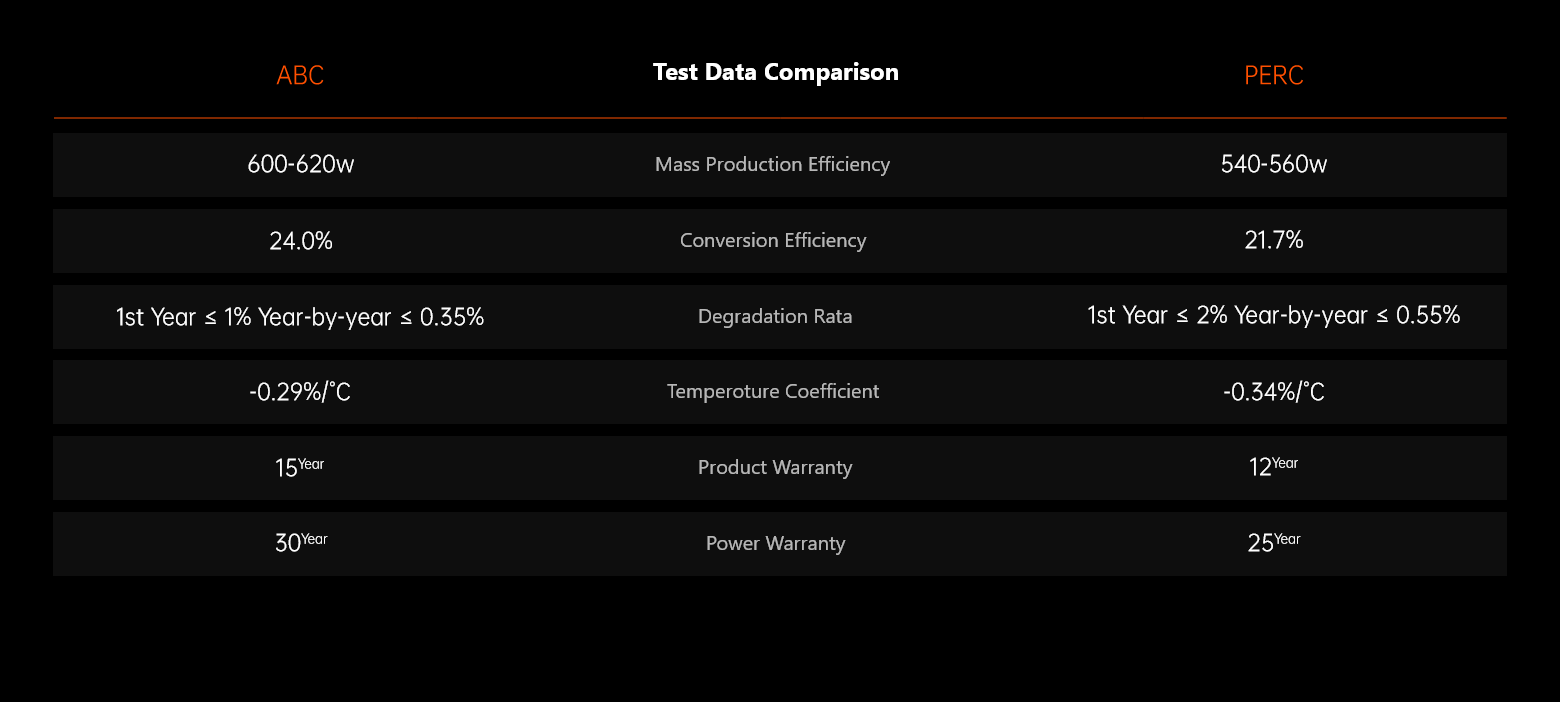Click the 540-560w PERC value

click(1274, 164)
